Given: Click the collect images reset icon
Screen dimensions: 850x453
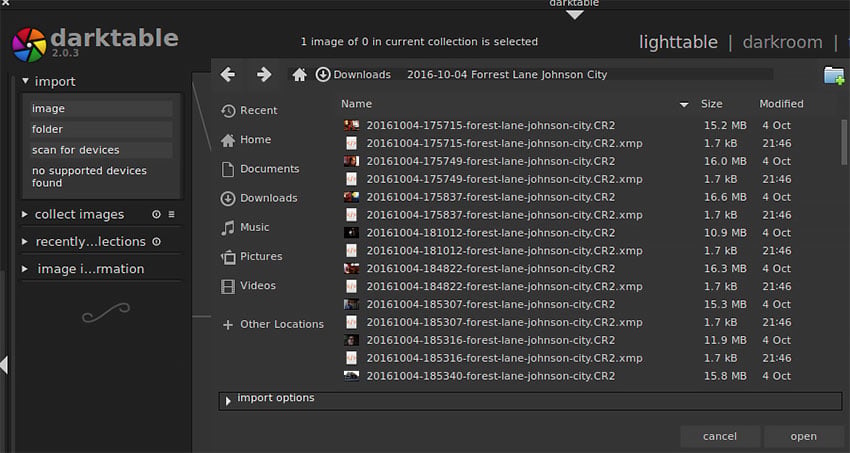Looking at the screenshot, I should pyautogui.click(x=156, y=215).
